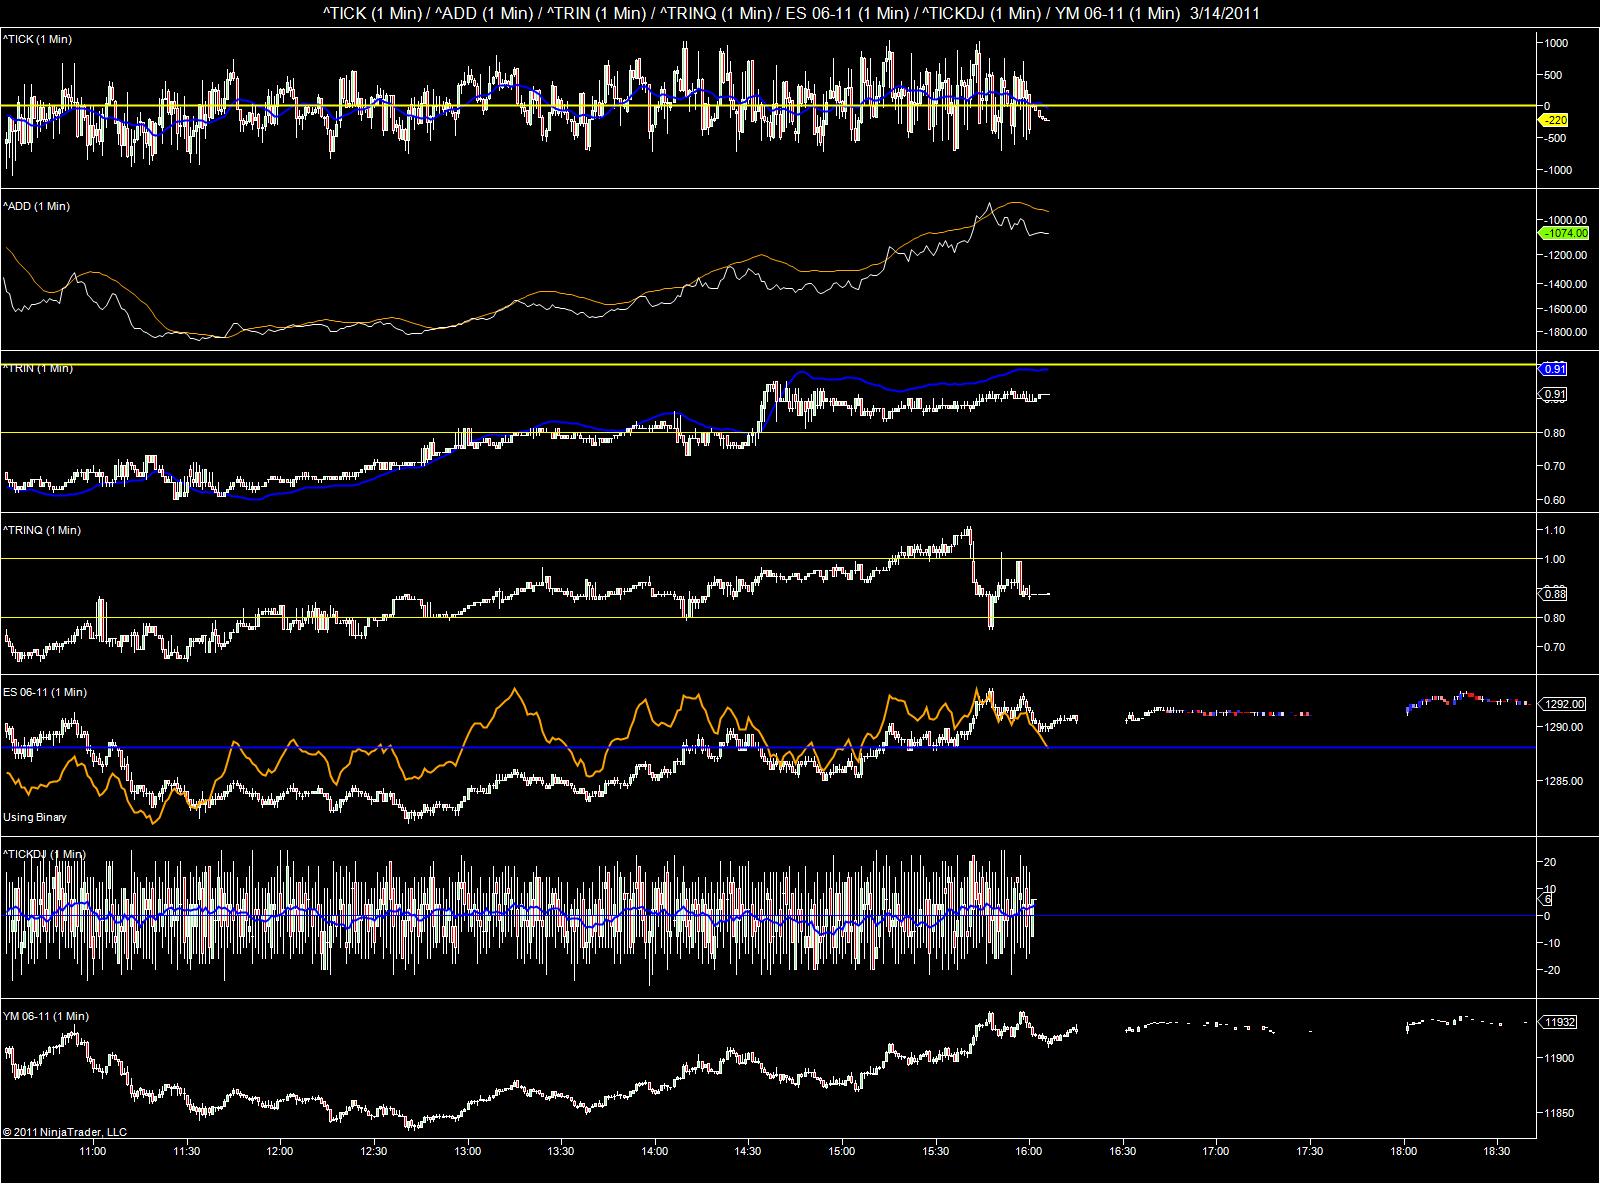1600x1184 pixels.
Task: Click the 1290.00 value on ES axis
Action: click(x=1562, y=727)
